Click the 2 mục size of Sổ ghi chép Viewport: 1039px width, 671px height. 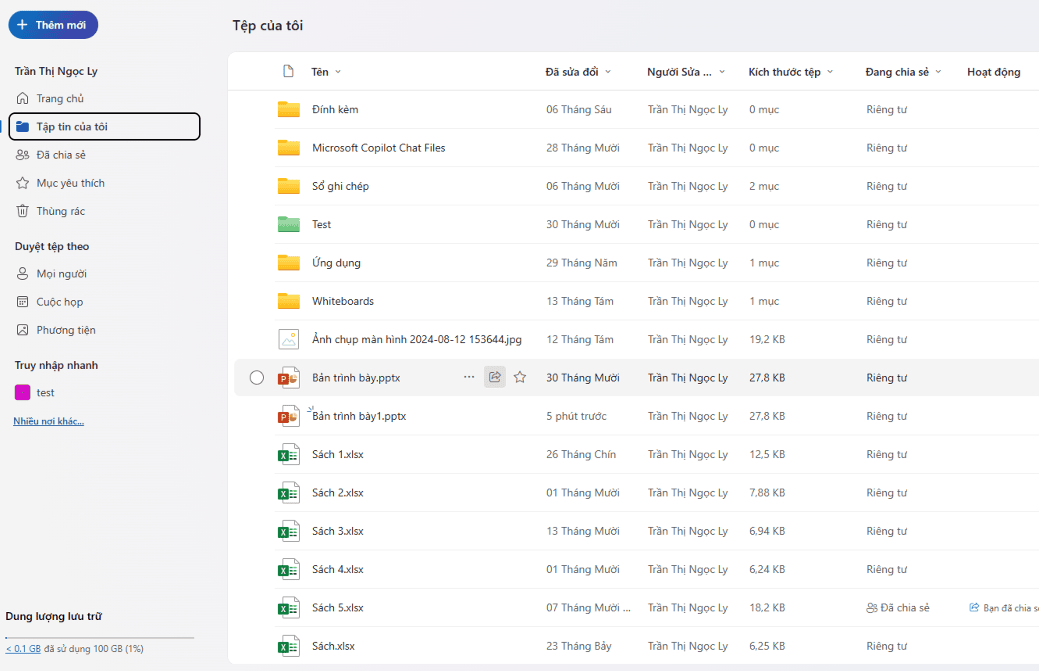tap(764, 186)
